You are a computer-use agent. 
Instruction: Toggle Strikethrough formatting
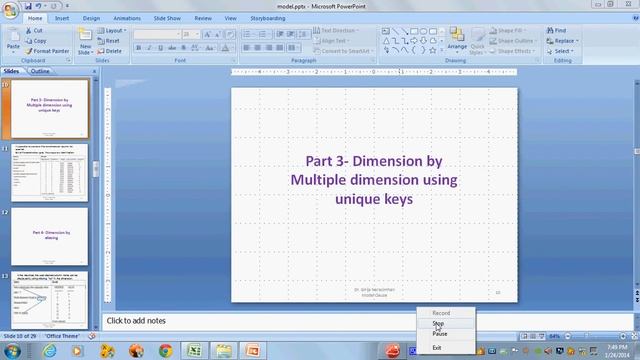click(172, 48)
